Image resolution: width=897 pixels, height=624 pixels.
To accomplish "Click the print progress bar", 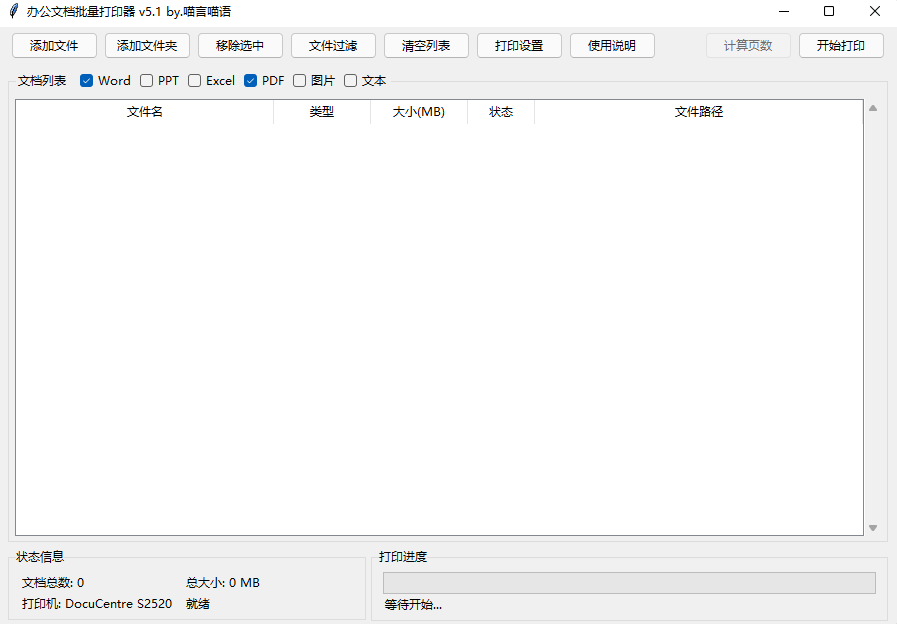I will coord(628,582).
